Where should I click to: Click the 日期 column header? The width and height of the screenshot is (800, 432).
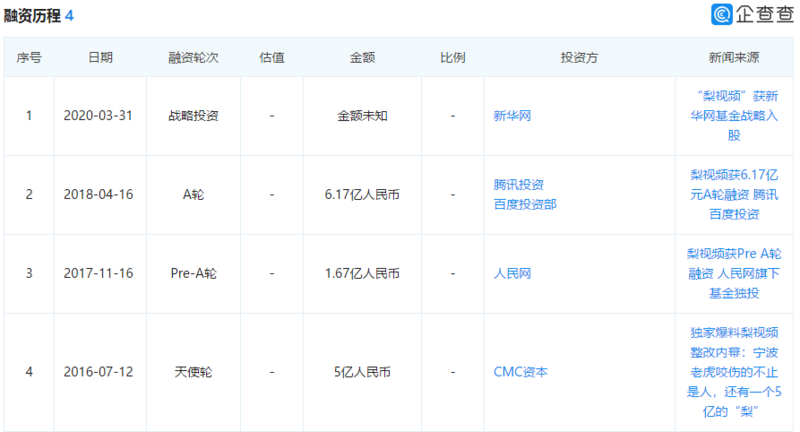pos(100,57)
